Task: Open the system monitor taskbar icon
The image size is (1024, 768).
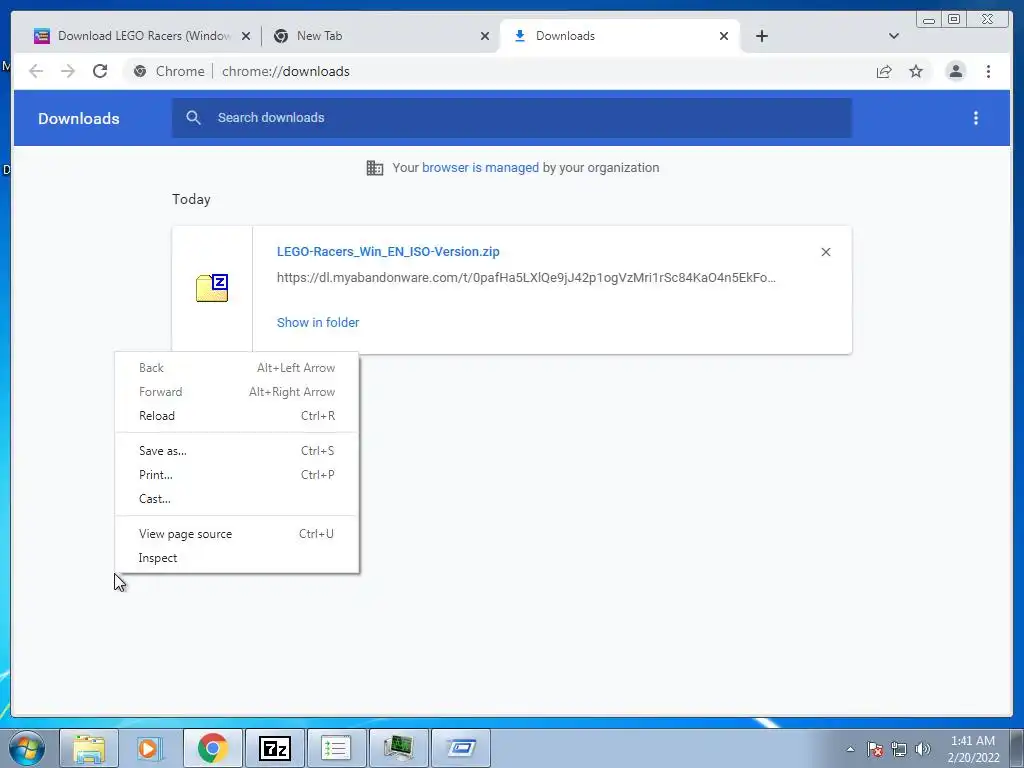Action: pos(398,748)
